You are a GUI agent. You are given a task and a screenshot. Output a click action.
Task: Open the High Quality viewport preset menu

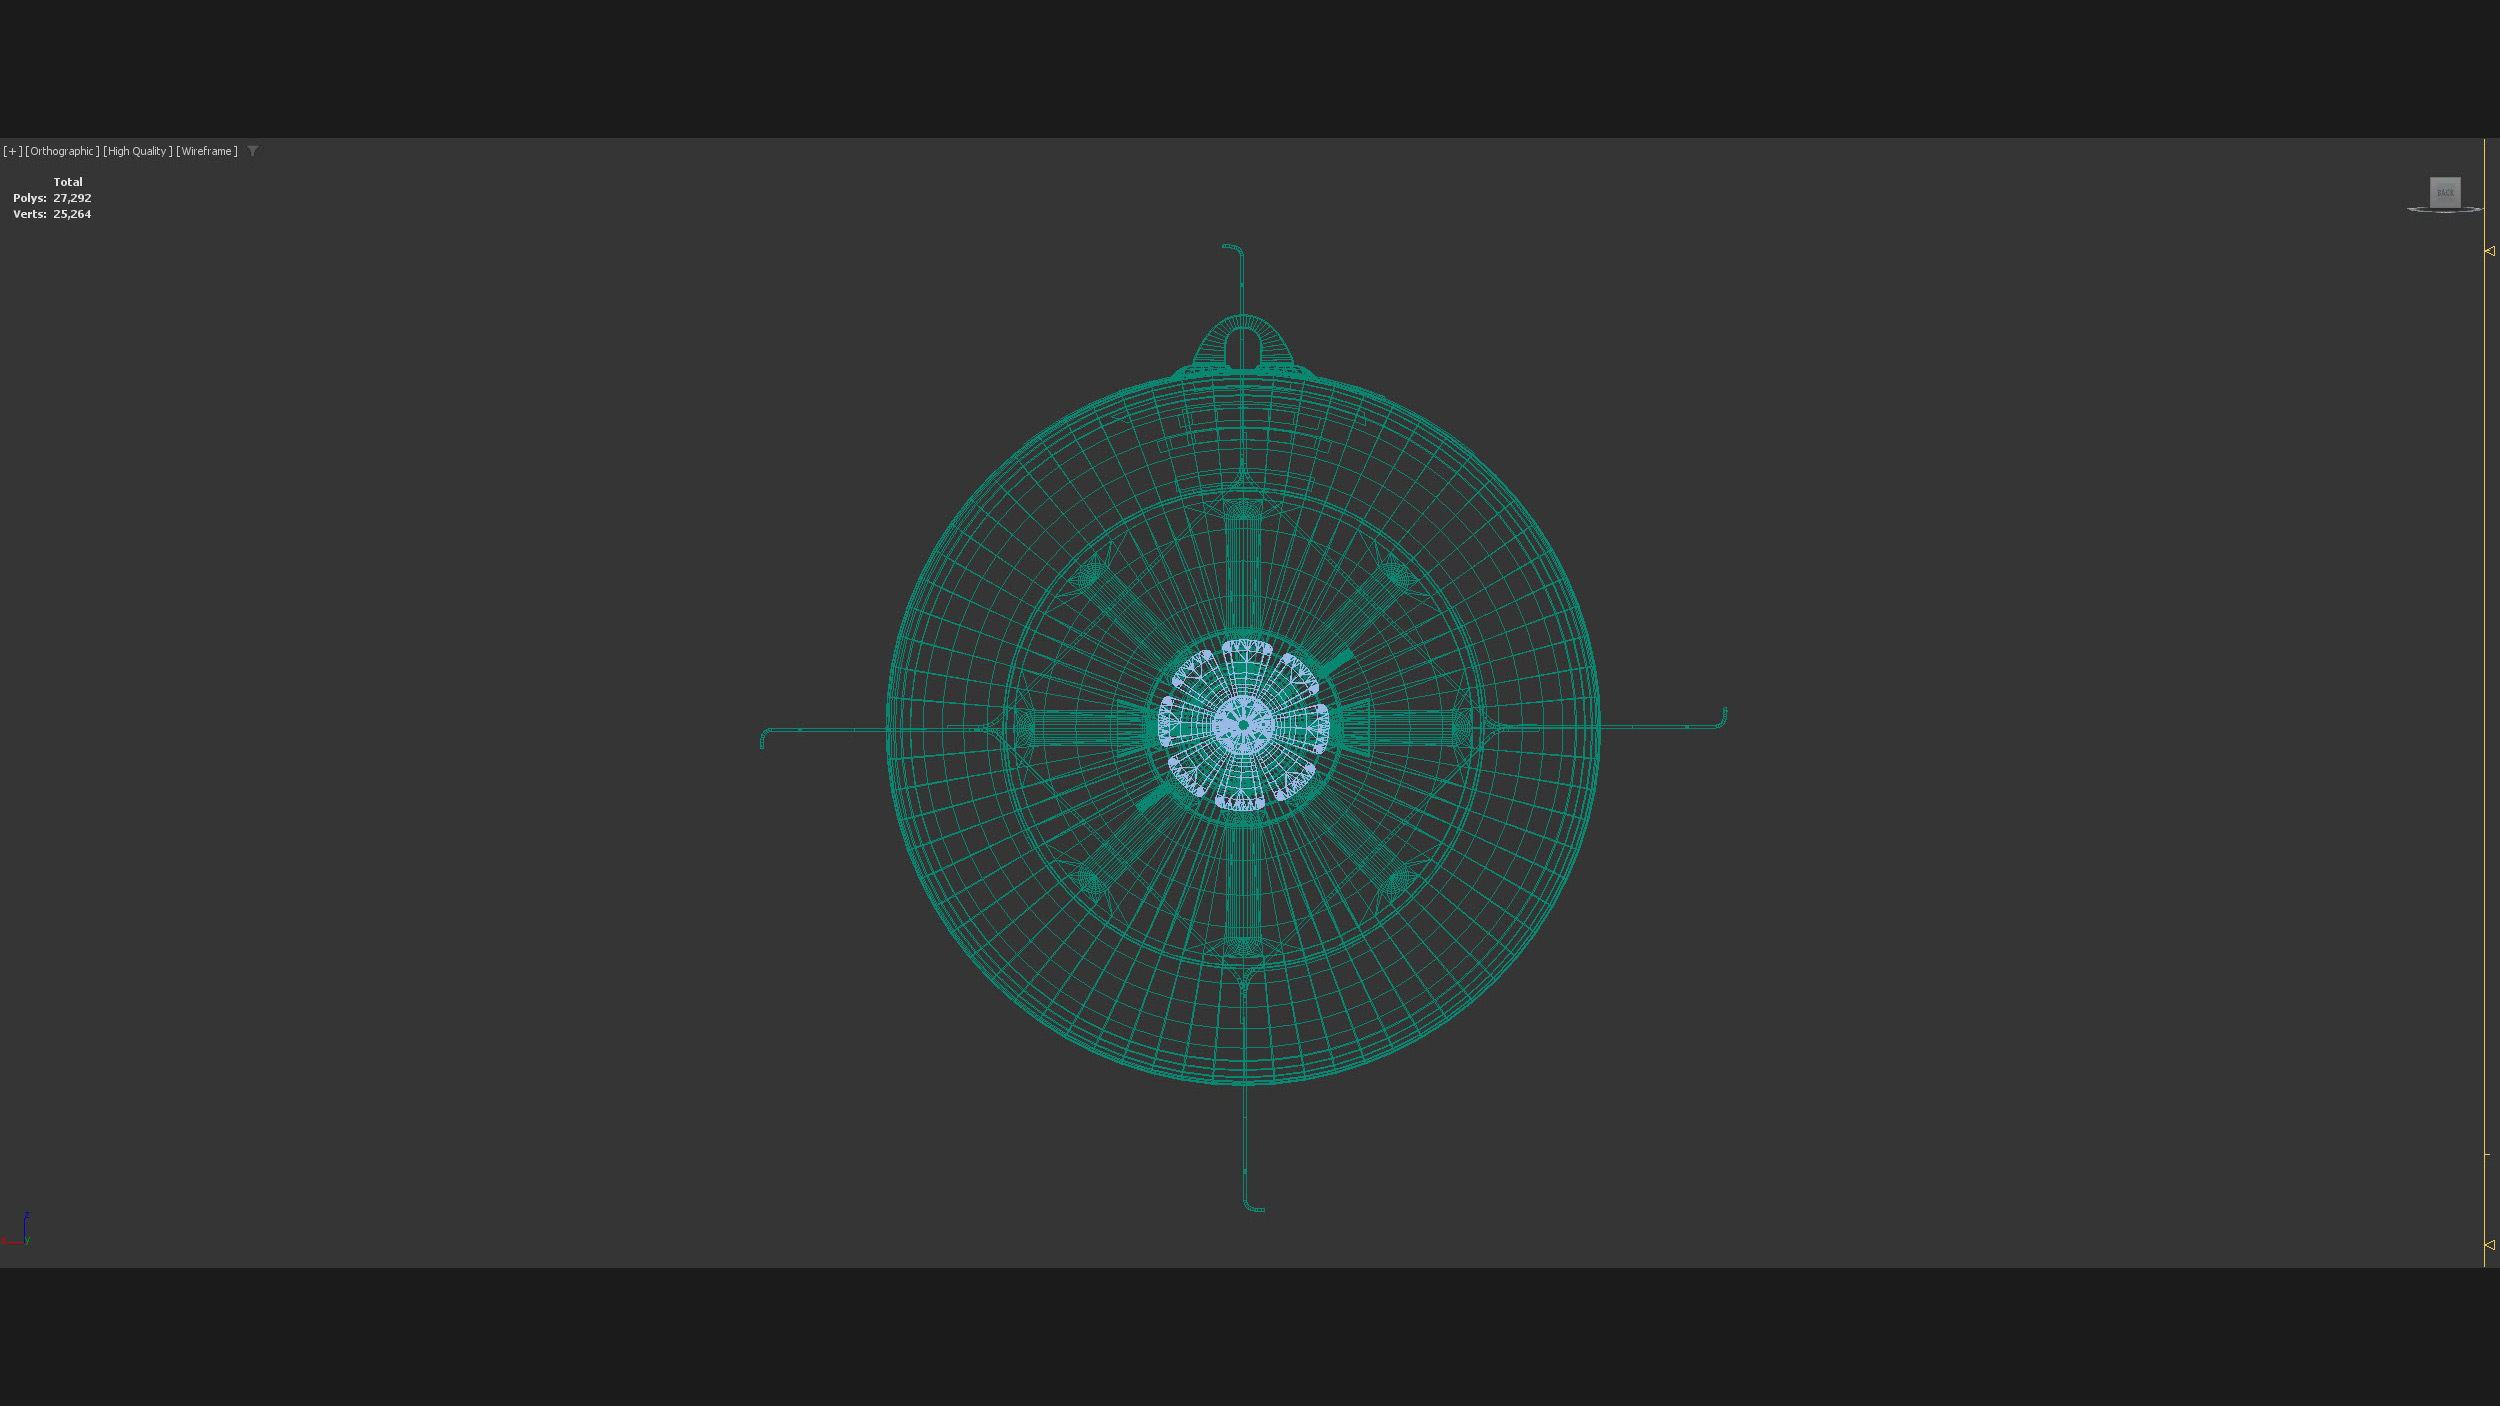click(x=137, y=151)
